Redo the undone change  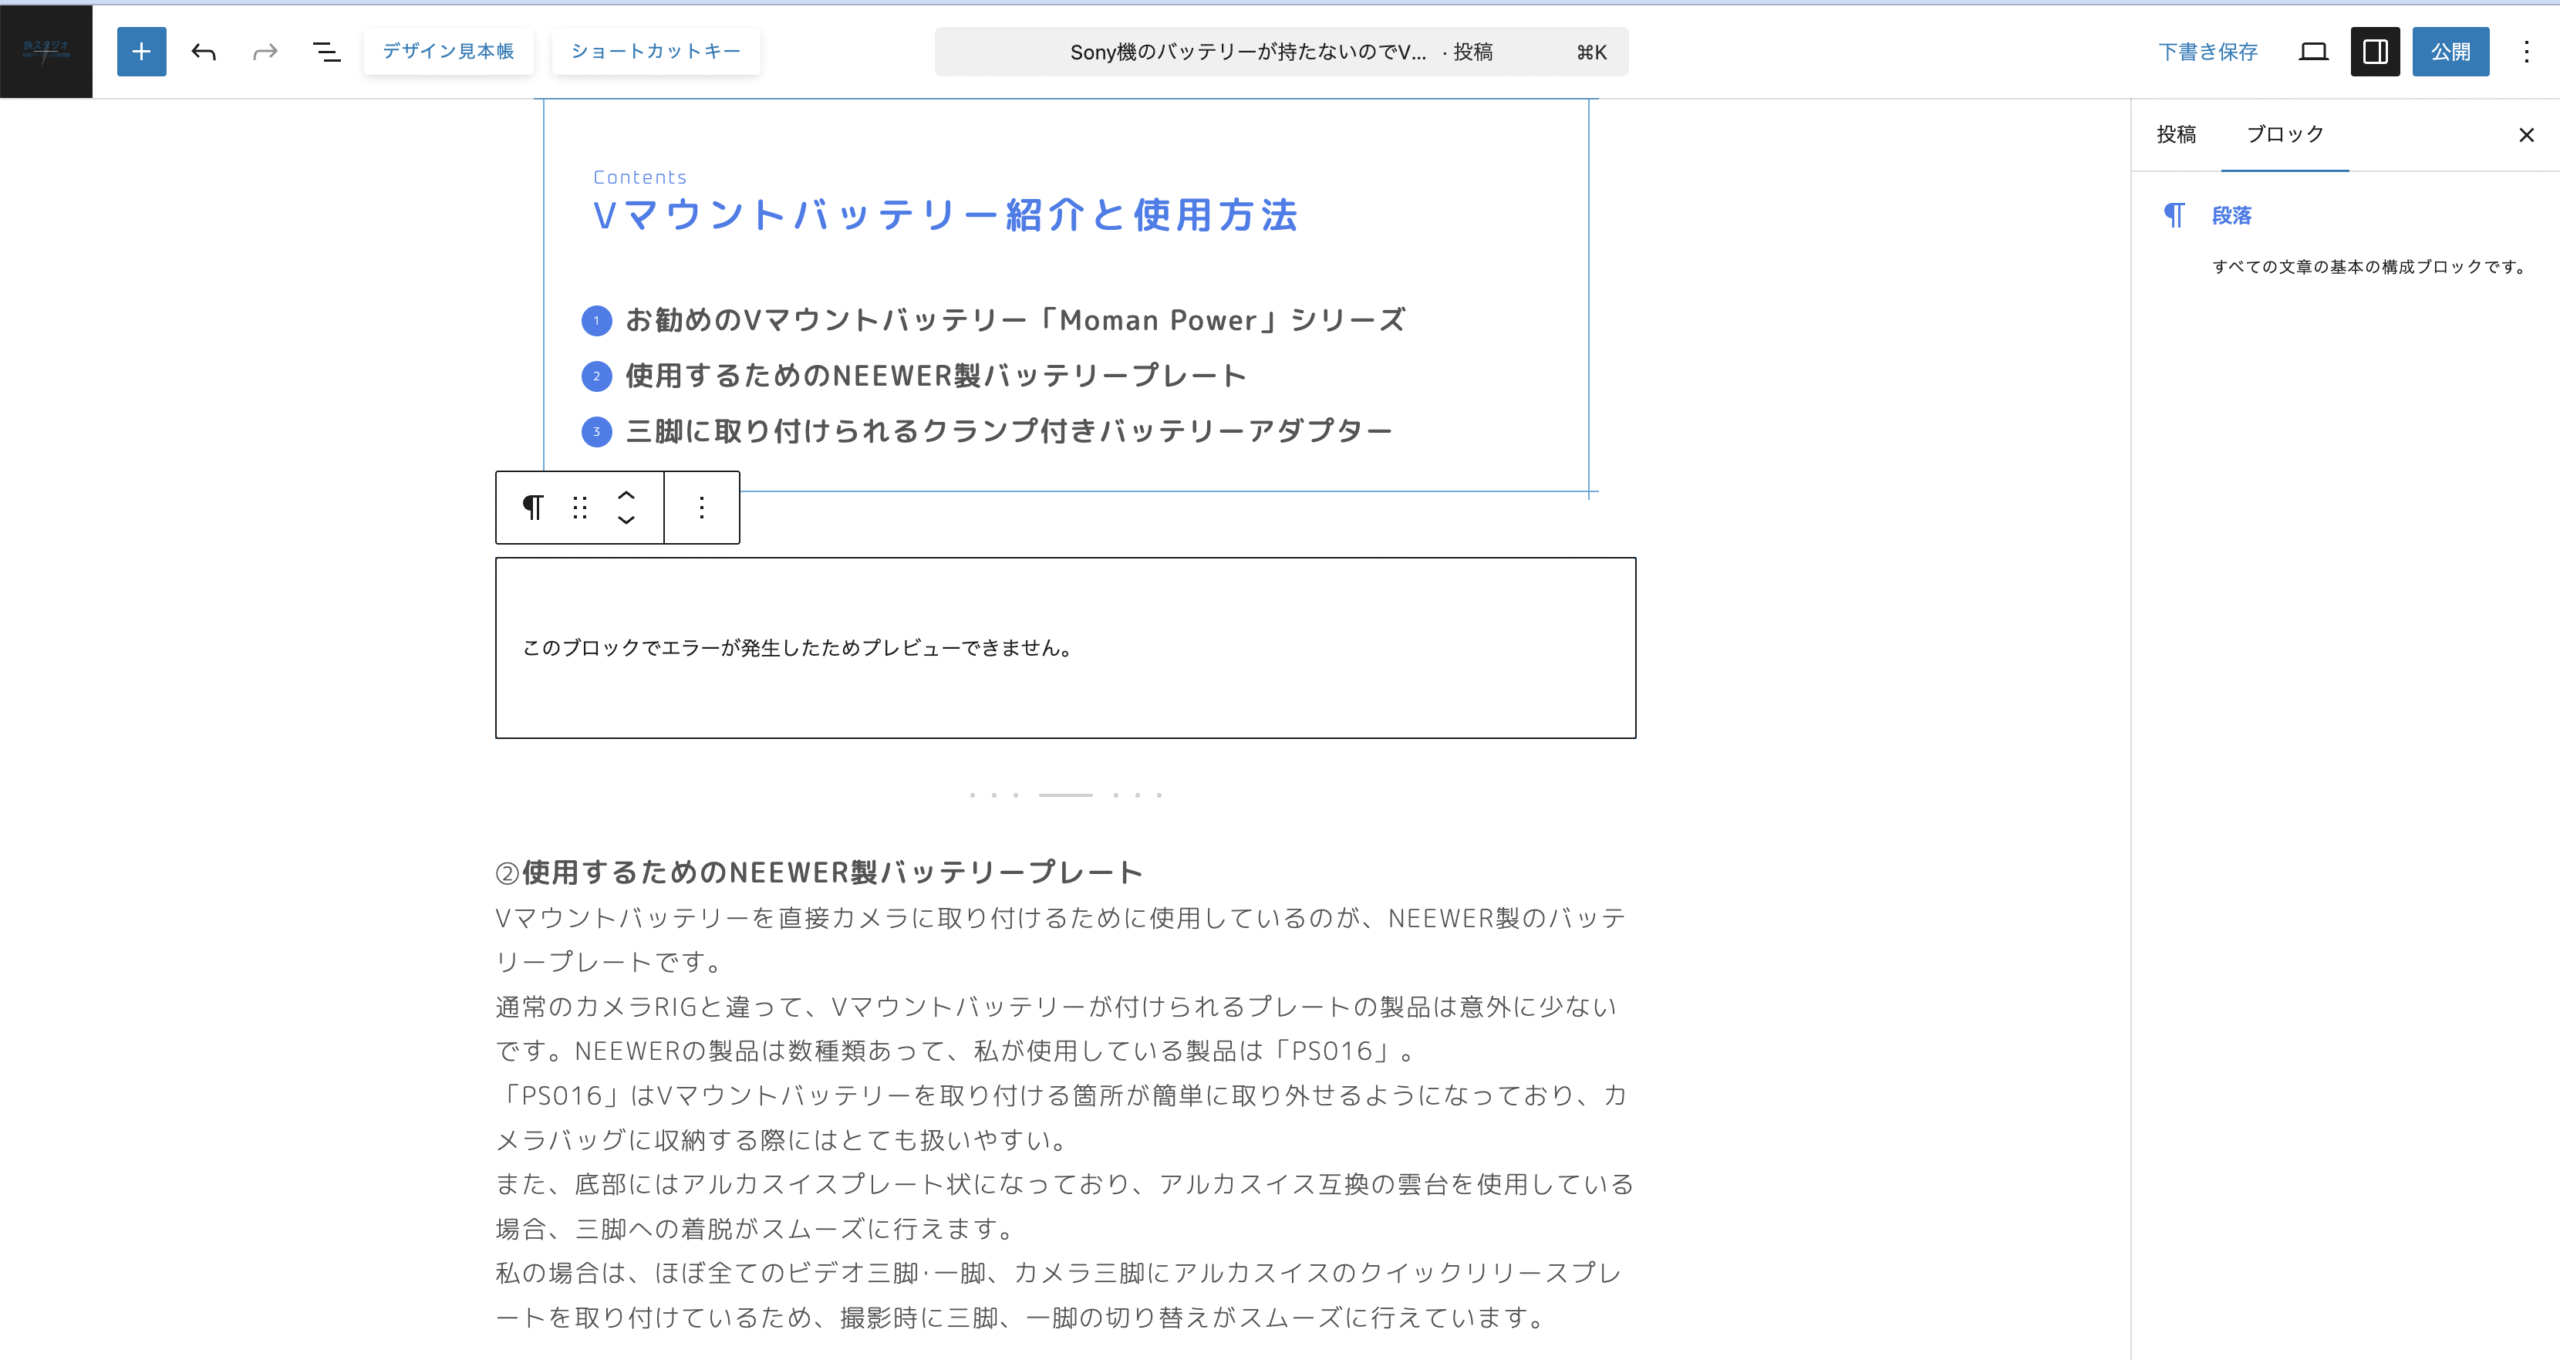265,51
